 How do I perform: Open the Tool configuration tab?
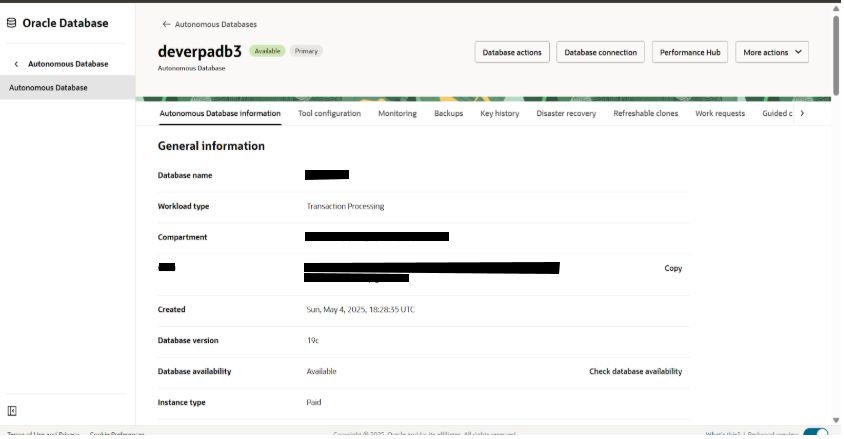[329, 114]
